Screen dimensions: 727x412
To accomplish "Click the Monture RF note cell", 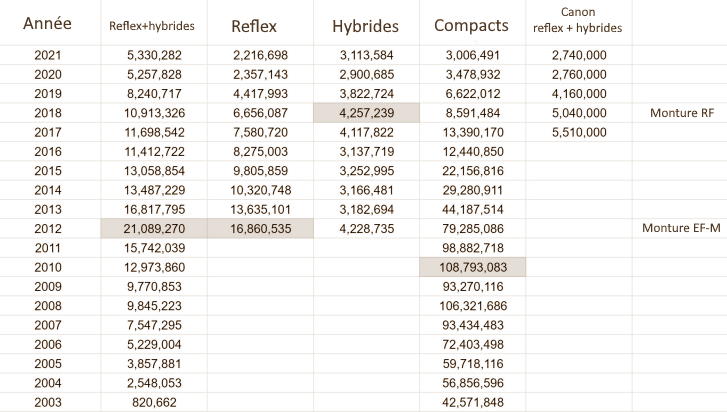I will [678, 113].
